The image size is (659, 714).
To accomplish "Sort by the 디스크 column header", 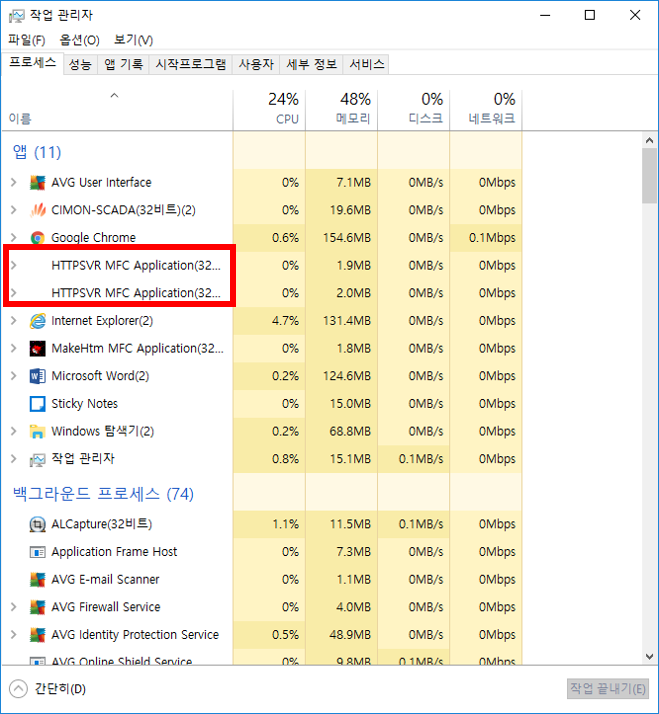I will pyautogui.click(x=414, y=110).
